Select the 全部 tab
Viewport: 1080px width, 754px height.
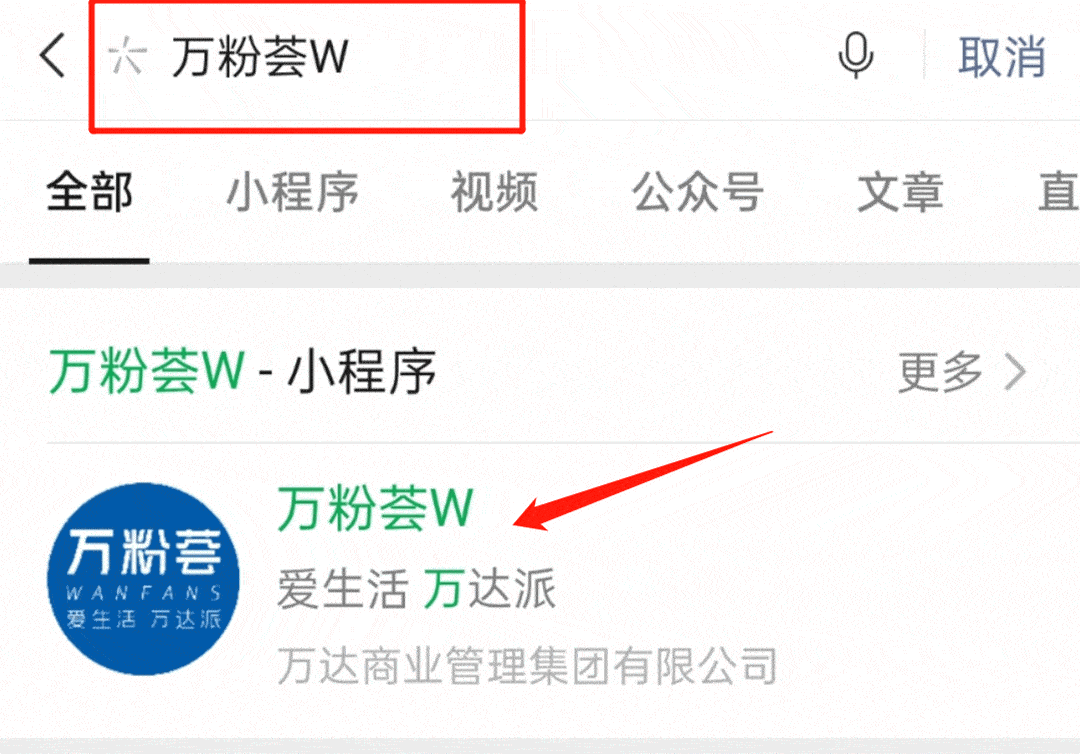(x=90, y=192)
